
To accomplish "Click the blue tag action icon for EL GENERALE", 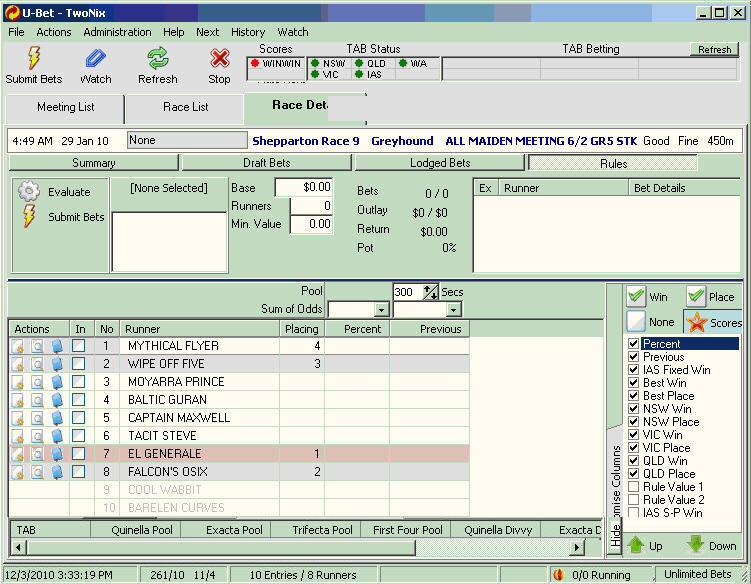I will (57, 454).
